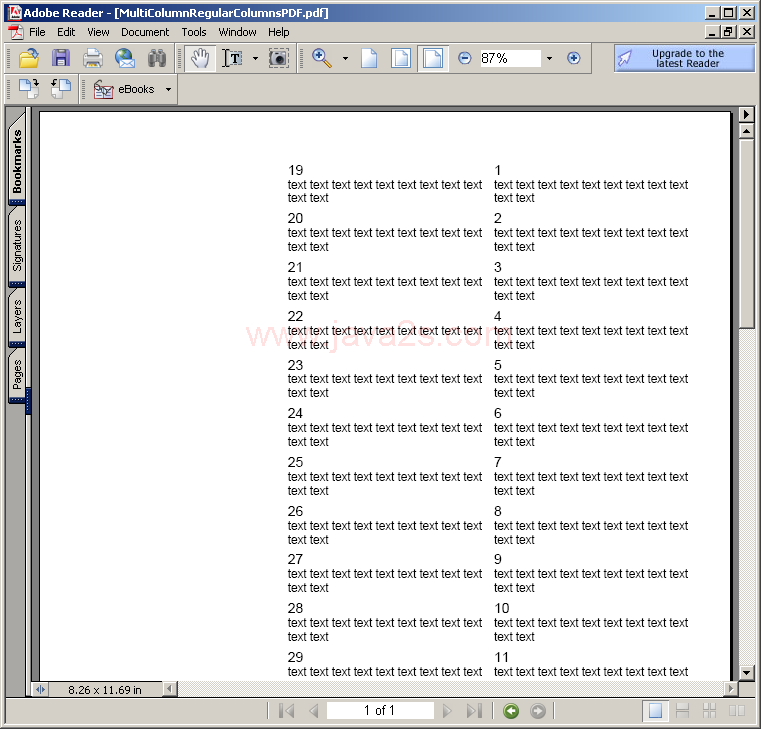Viewport: 761px width, 729px height.
Task: Set Actual Size page view
Action: [369, 58]
